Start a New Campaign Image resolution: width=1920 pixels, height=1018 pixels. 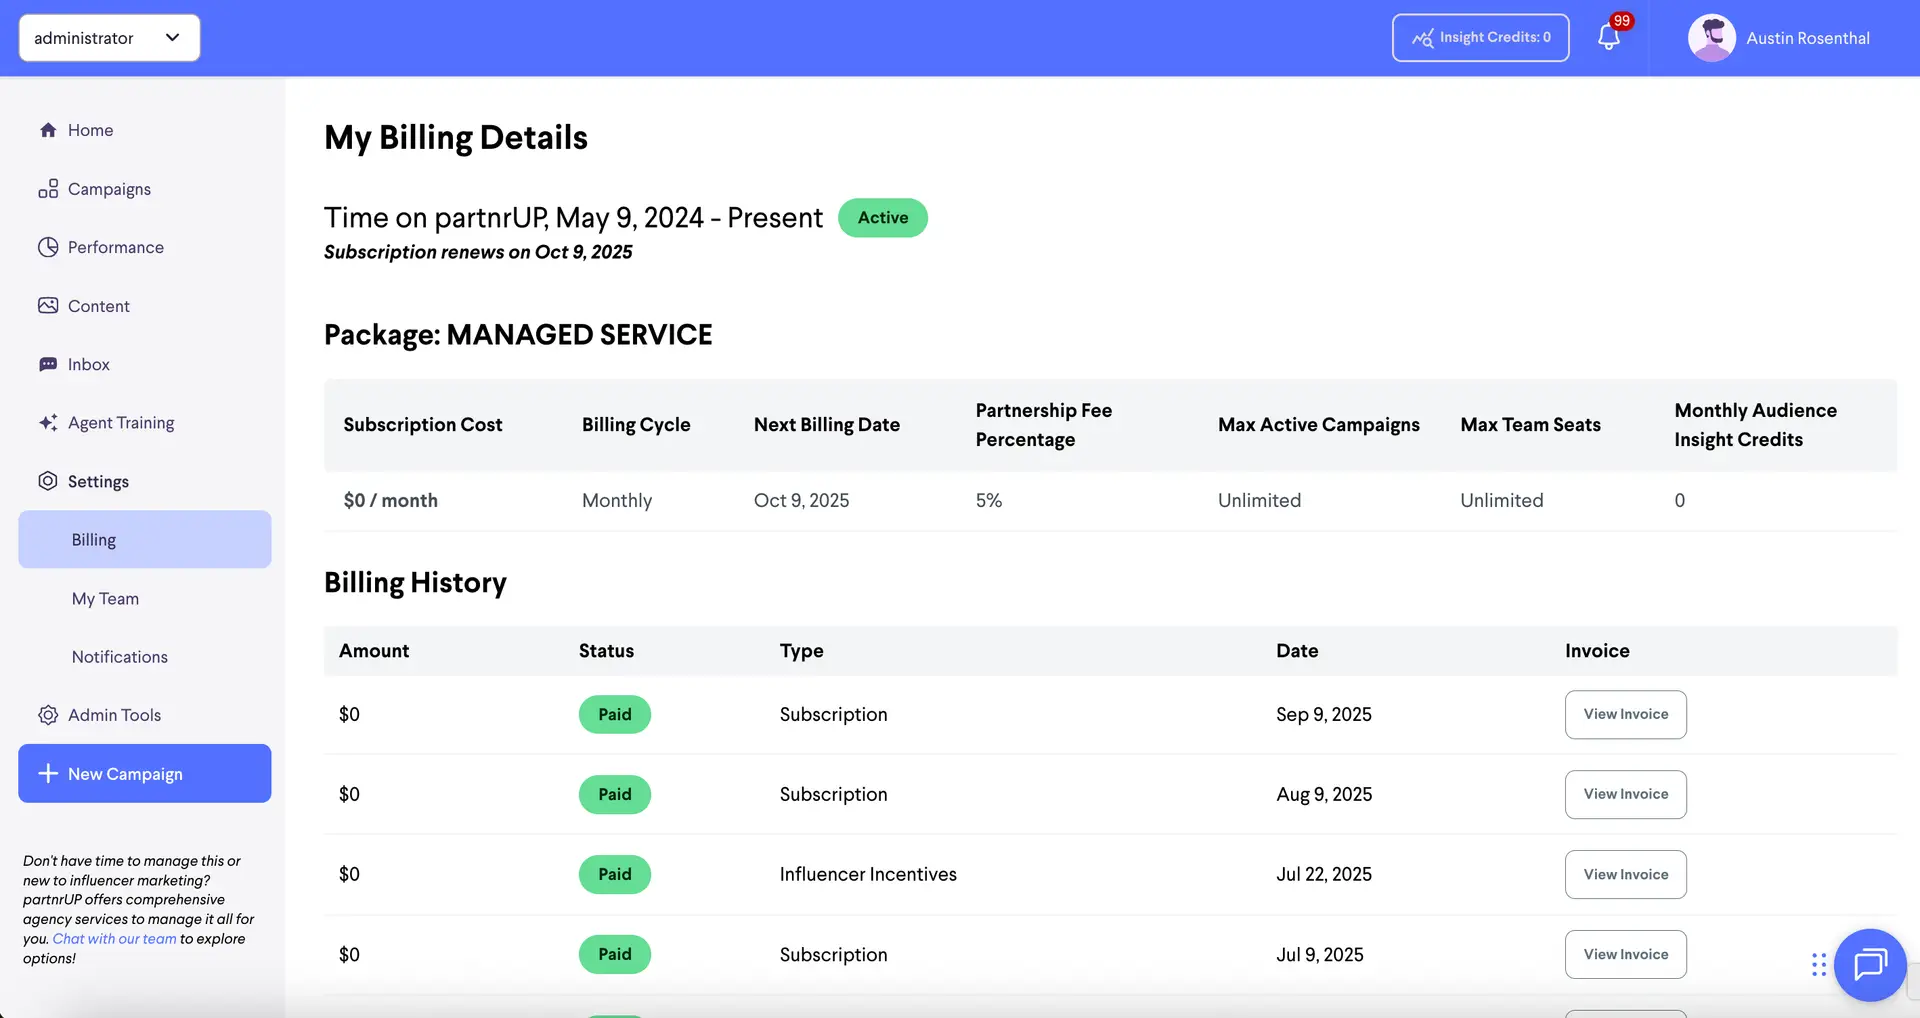144,773
